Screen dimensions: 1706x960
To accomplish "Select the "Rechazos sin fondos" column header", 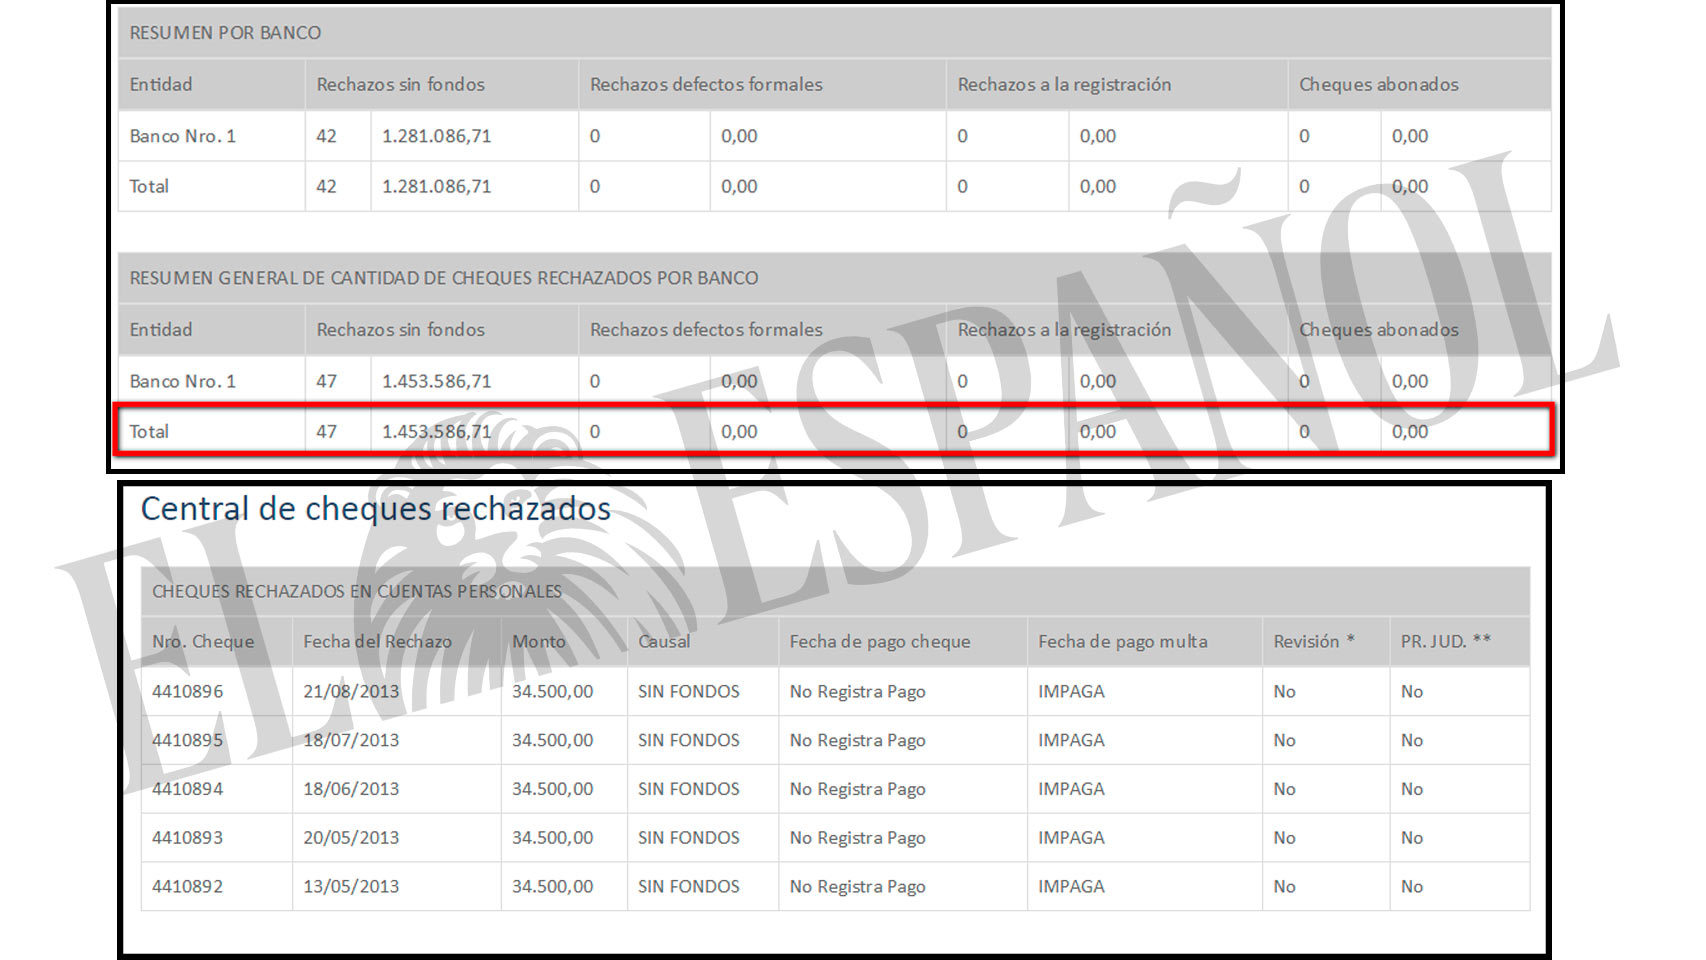I will click(400, 84).
